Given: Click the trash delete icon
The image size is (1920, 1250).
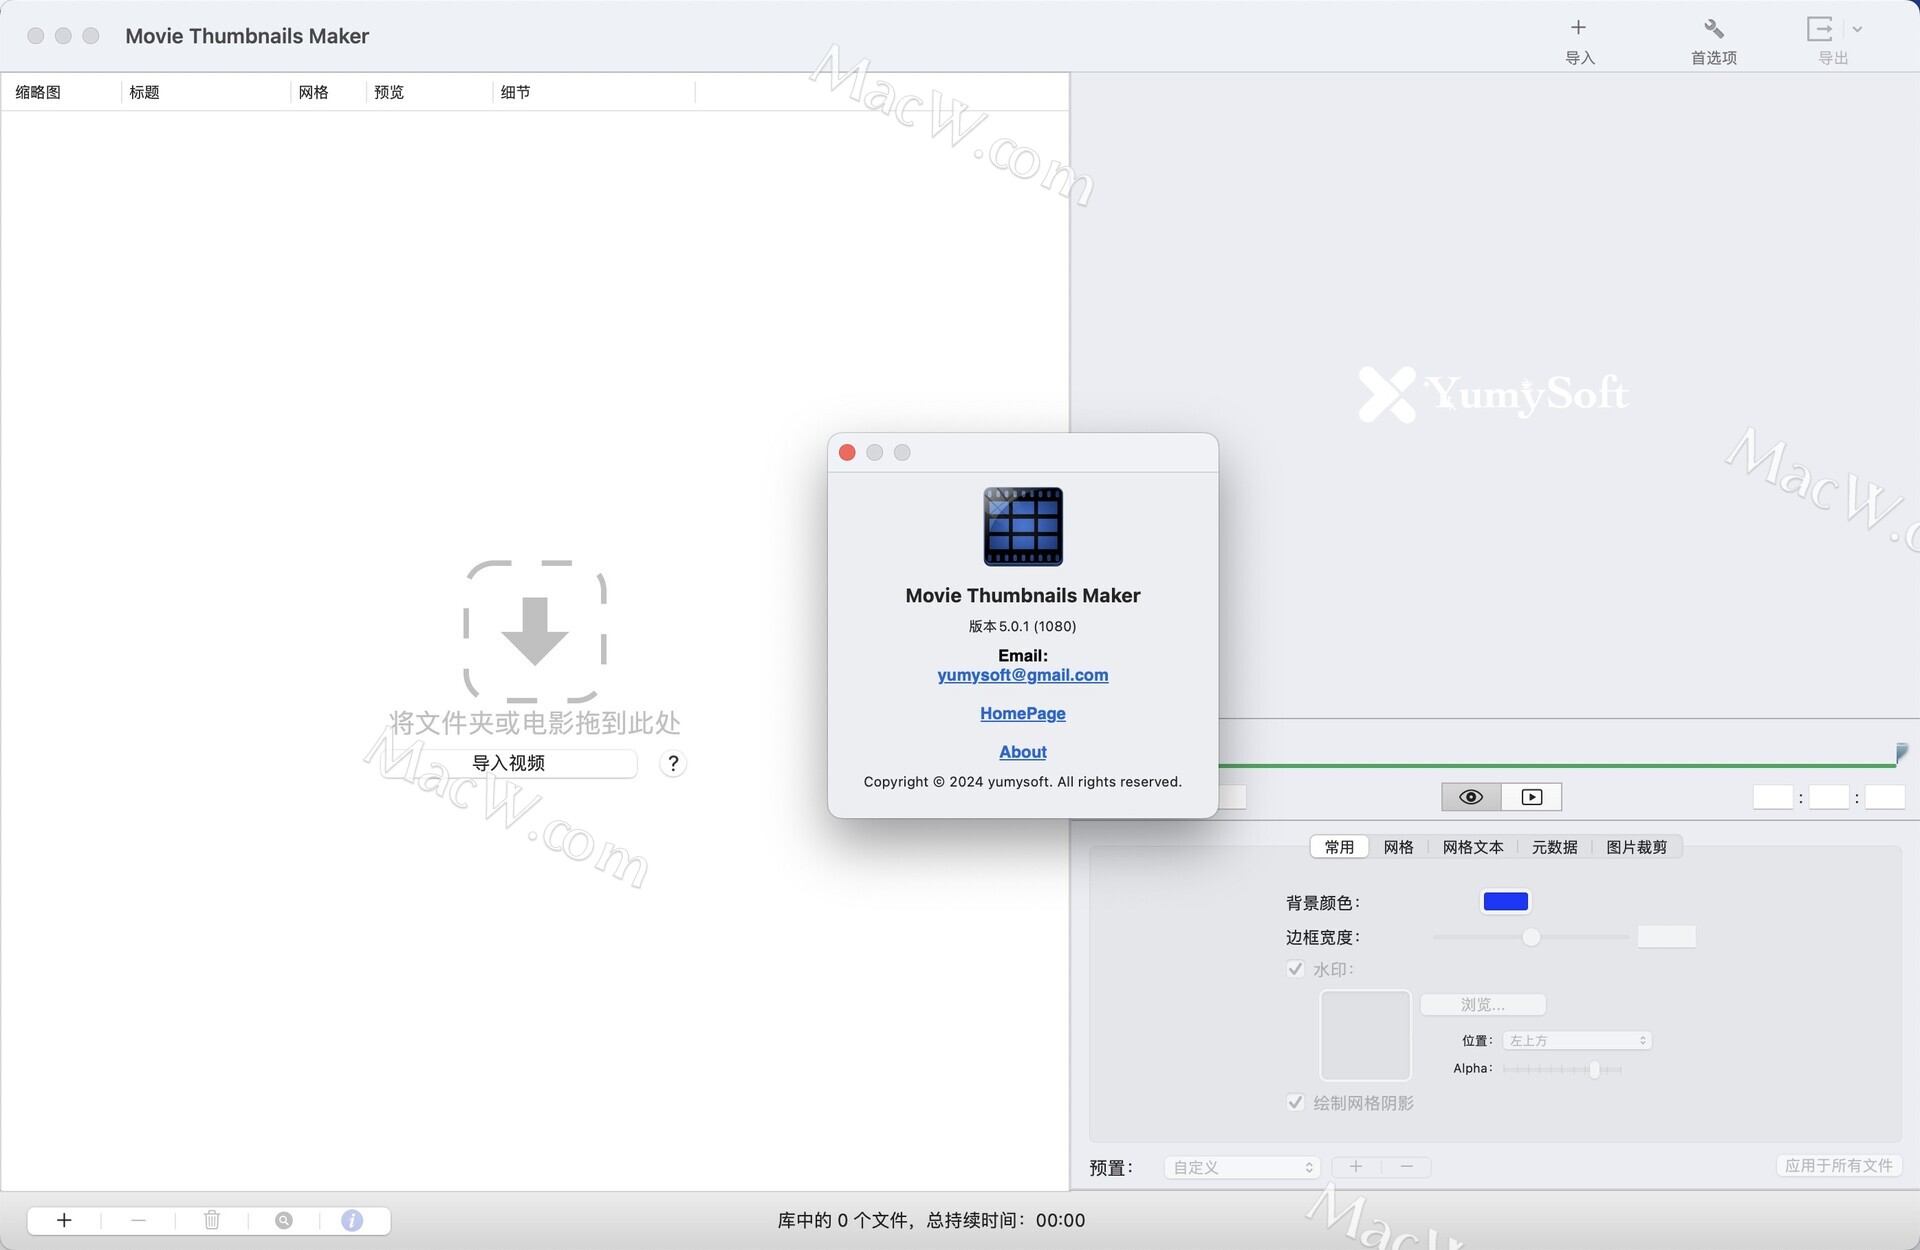Looking at the screenshot, I should pyautogui.click(x=212, y=1220).
